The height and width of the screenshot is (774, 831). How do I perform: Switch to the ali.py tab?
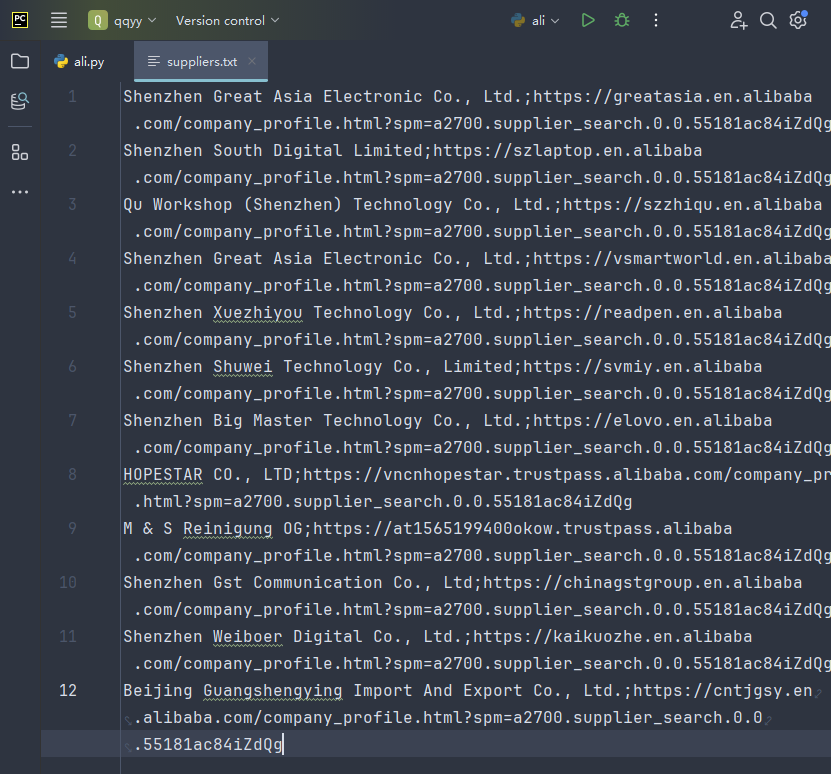coord(79,61)
